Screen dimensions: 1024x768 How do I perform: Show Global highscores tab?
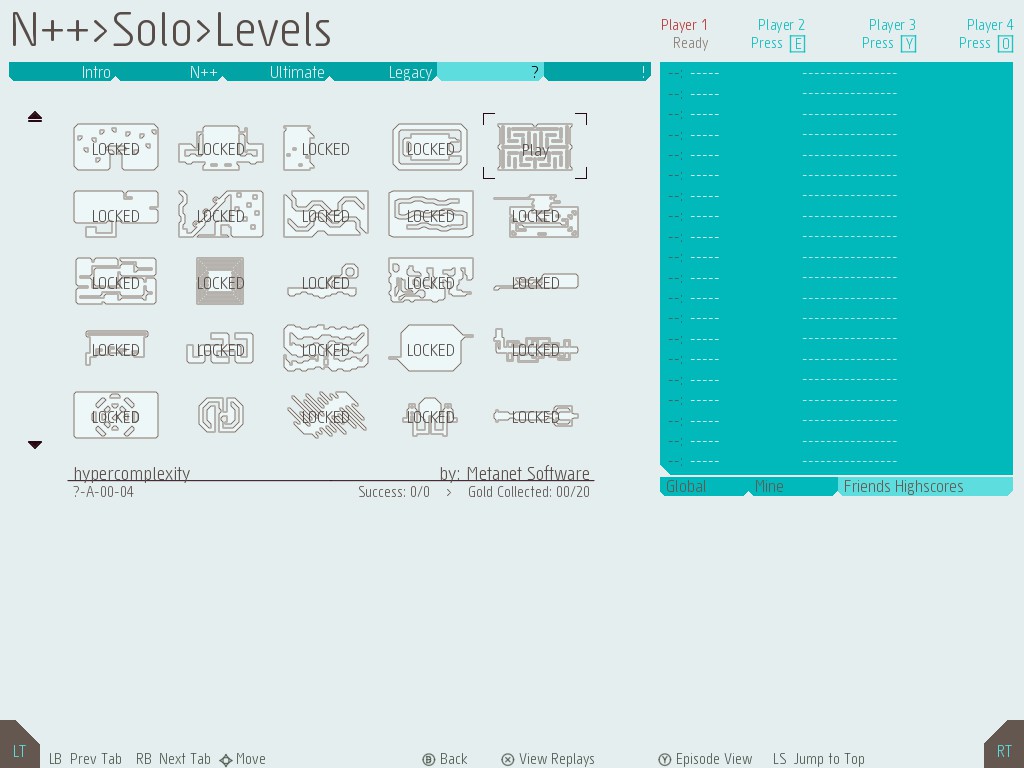point(704,487)
